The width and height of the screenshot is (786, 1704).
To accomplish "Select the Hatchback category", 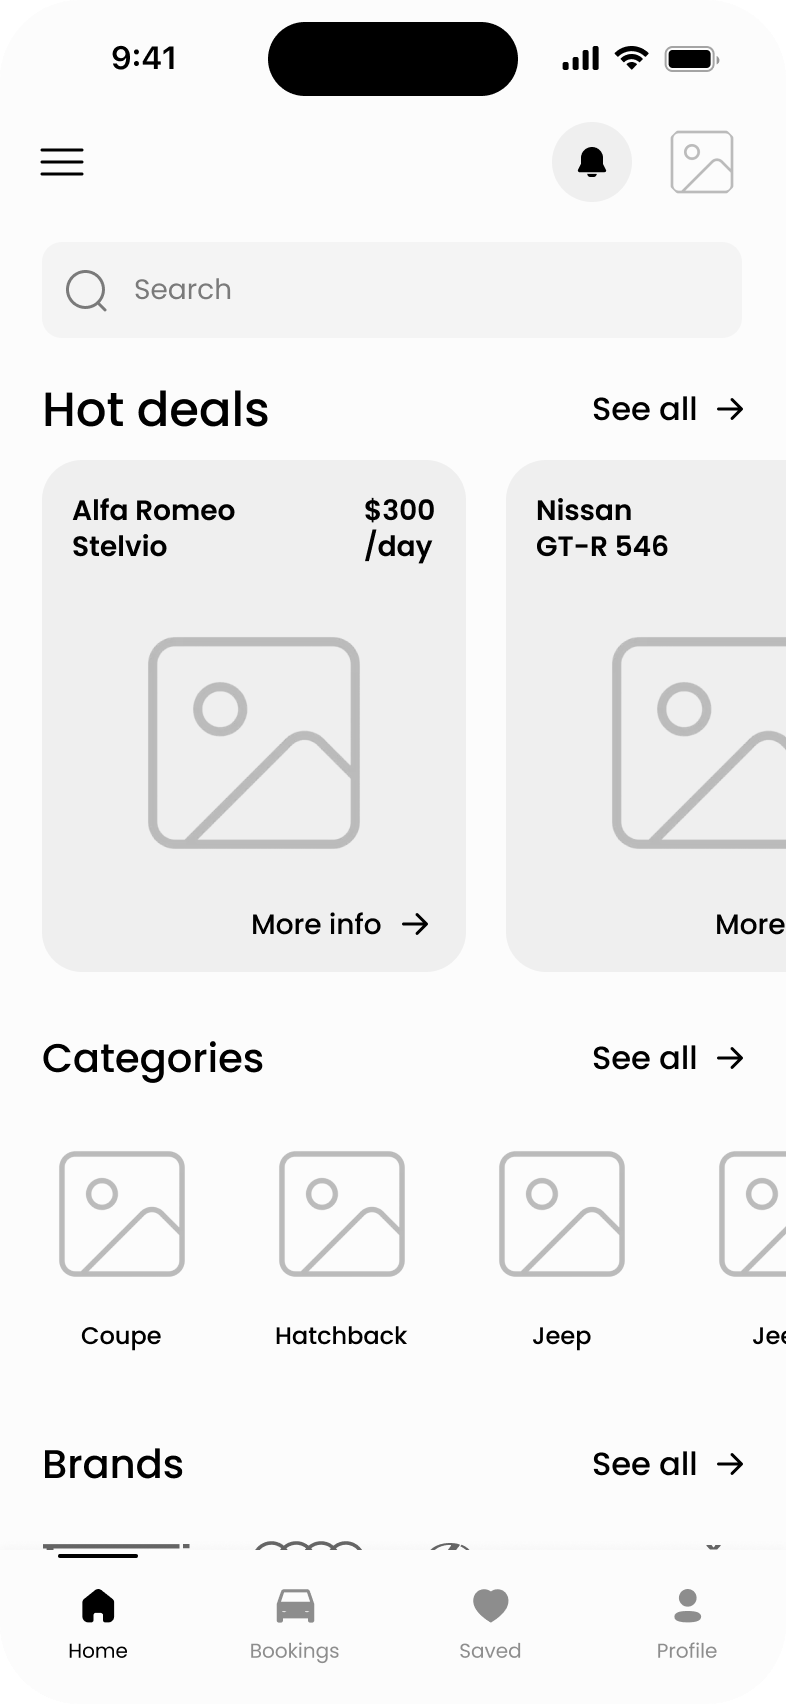I will click(x=342, y=1214).
